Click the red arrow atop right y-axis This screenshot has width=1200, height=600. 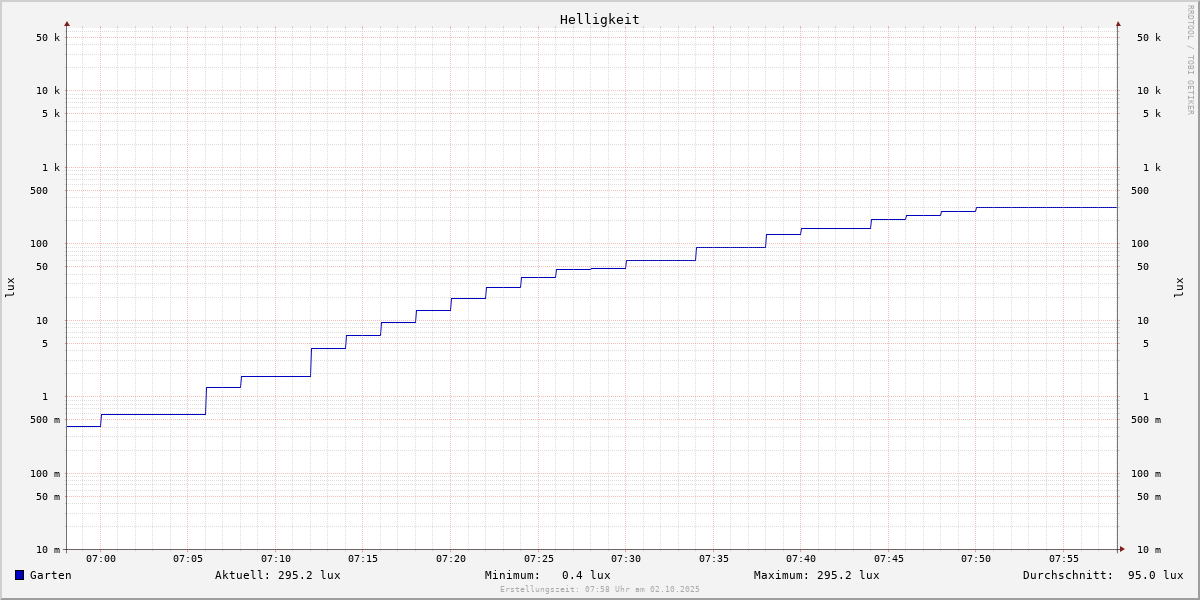click(x=1118, y=23)
